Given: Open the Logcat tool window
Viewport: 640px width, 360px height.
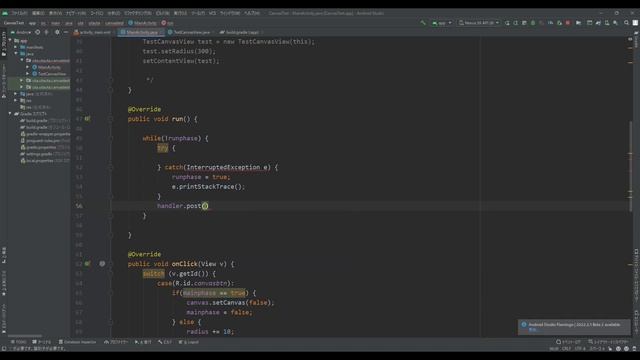Looking at the screenshot, I should coord(189,342).
